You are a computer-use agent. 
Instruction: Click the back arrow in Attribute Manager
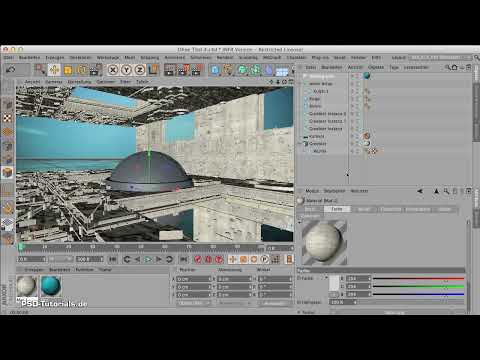click(420, 191)
